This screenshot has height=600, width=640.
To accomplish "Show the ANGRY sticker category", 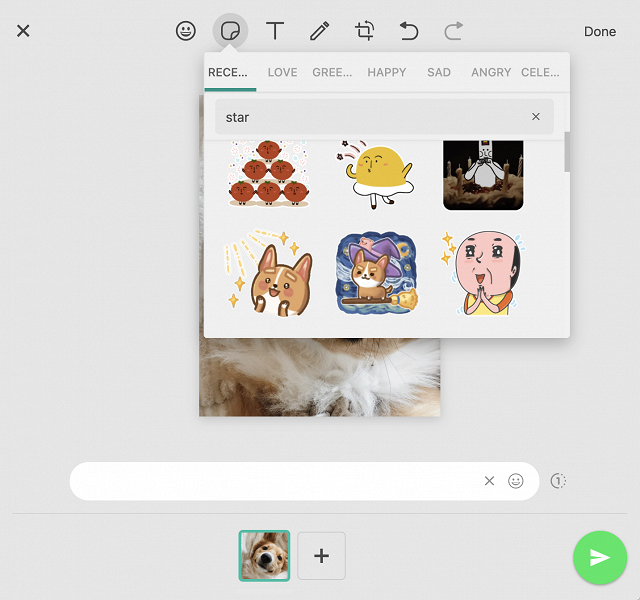I will (x=491, y=72).
